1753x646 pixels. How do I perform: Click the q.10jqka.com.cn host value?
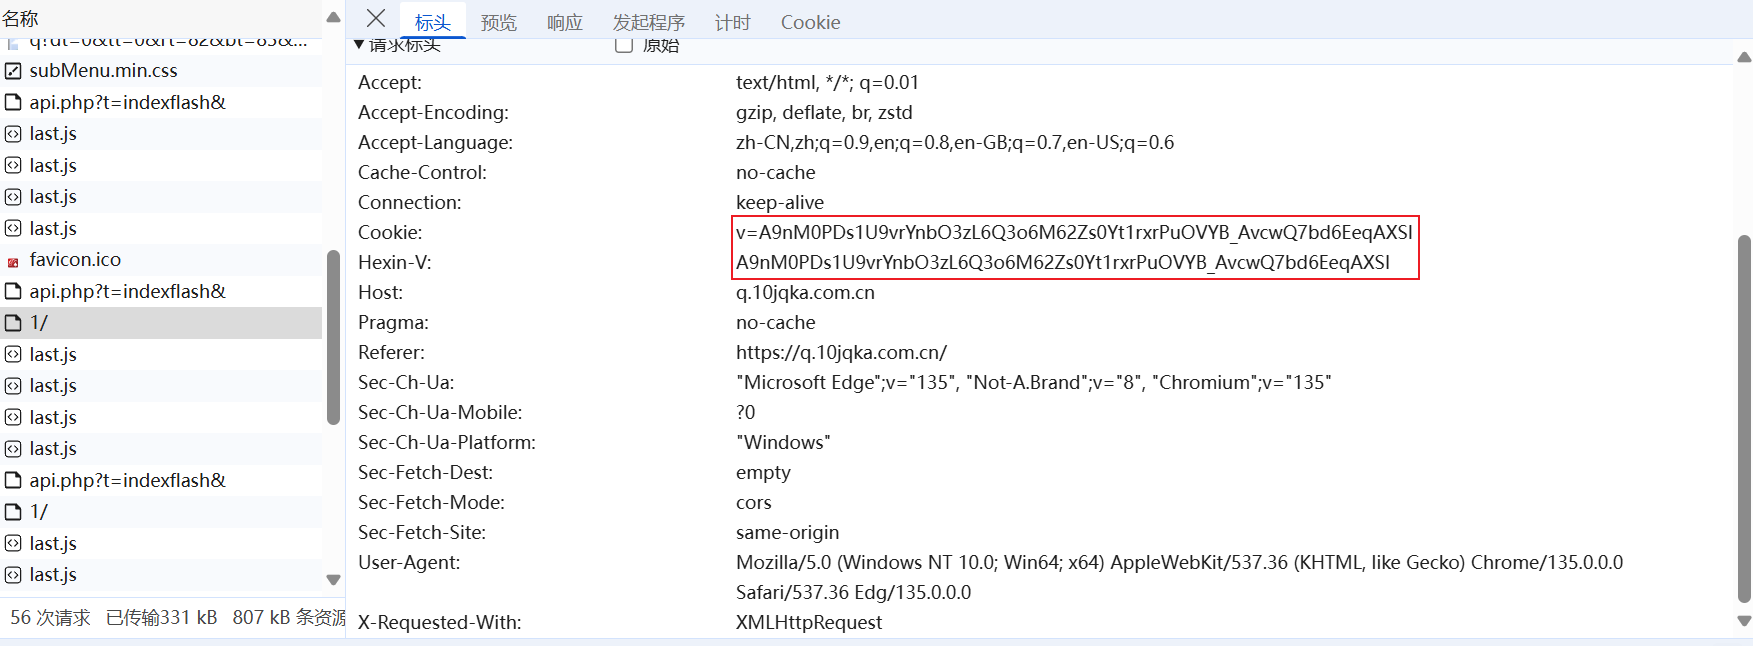click(805, 292)
